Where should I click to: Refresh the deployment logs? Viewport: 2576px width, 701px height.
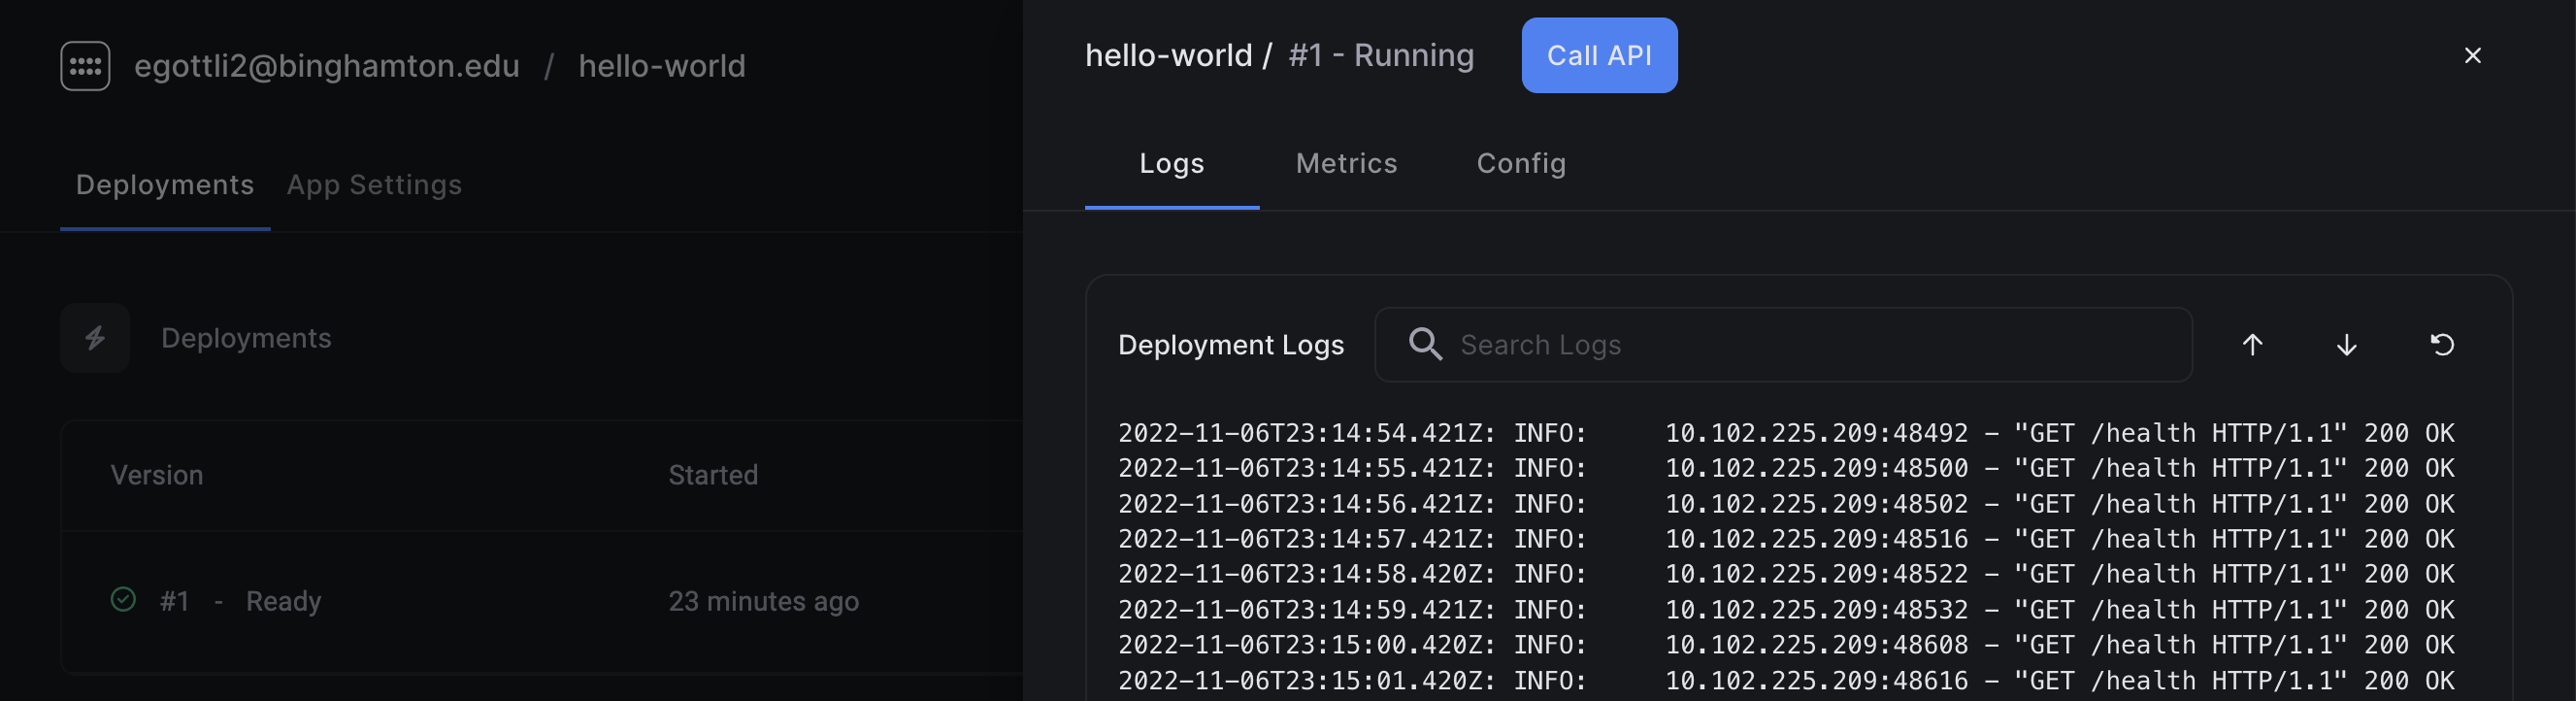tap(2442, 345)
